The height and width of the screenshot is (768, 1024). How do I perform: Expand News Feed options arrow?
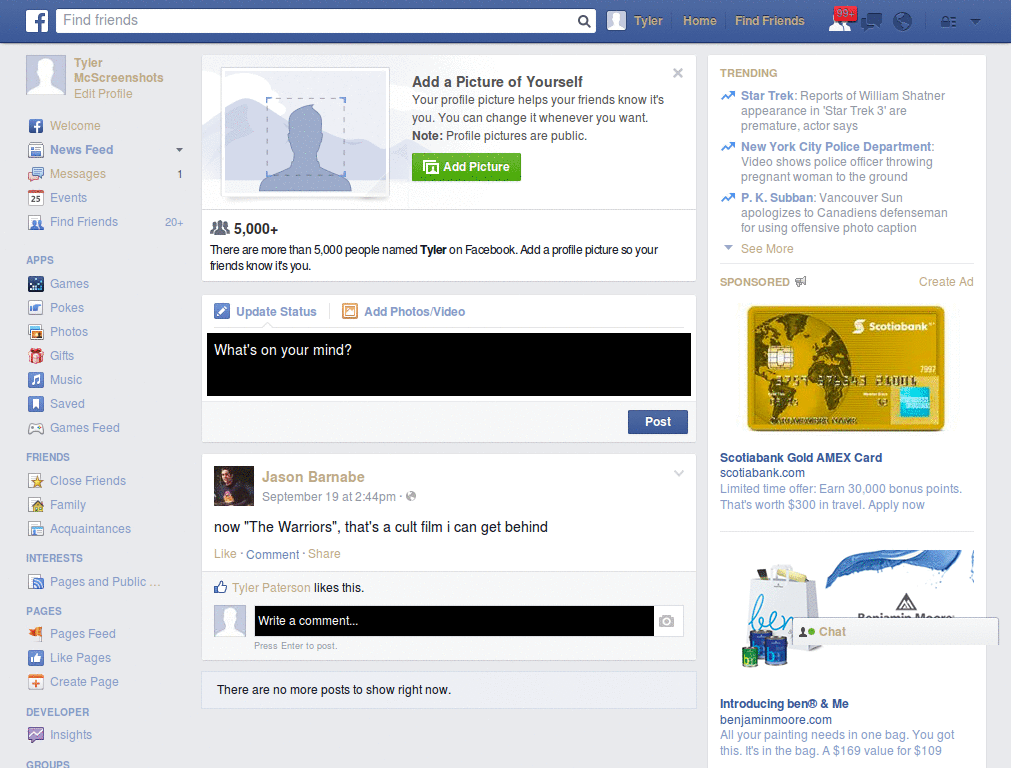click(x=179, y=150)
